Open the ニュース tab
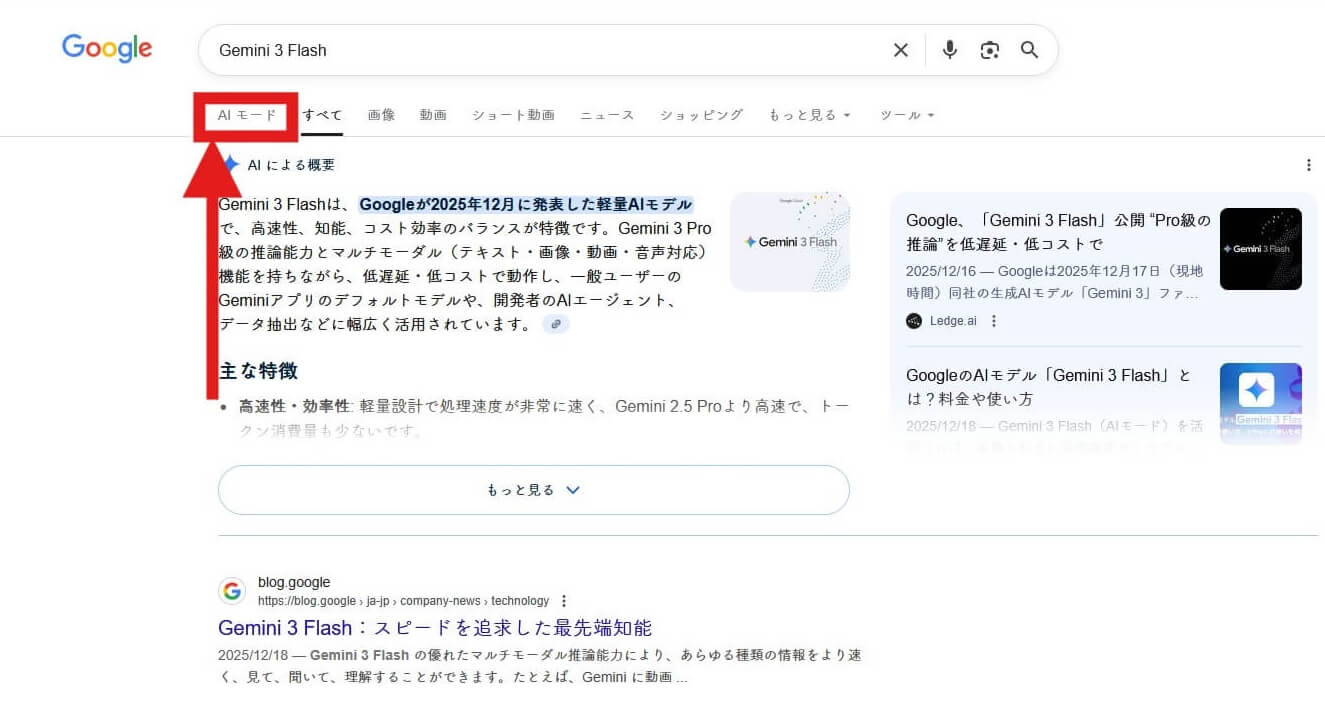Viewport: 1325px width, 702px height. [607, 115]
